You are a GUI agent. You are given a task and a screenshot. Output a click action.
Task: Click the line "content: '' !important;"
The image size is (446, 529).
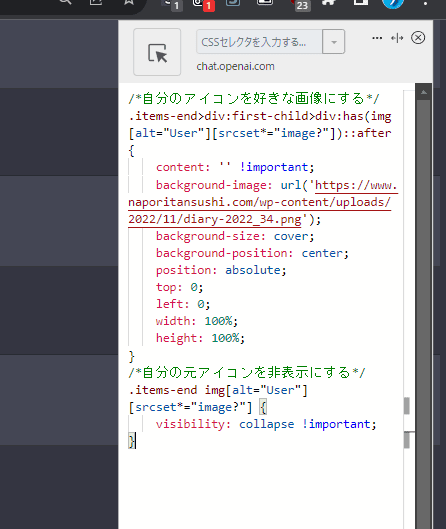pyautogui.click(x=235, y=167)
